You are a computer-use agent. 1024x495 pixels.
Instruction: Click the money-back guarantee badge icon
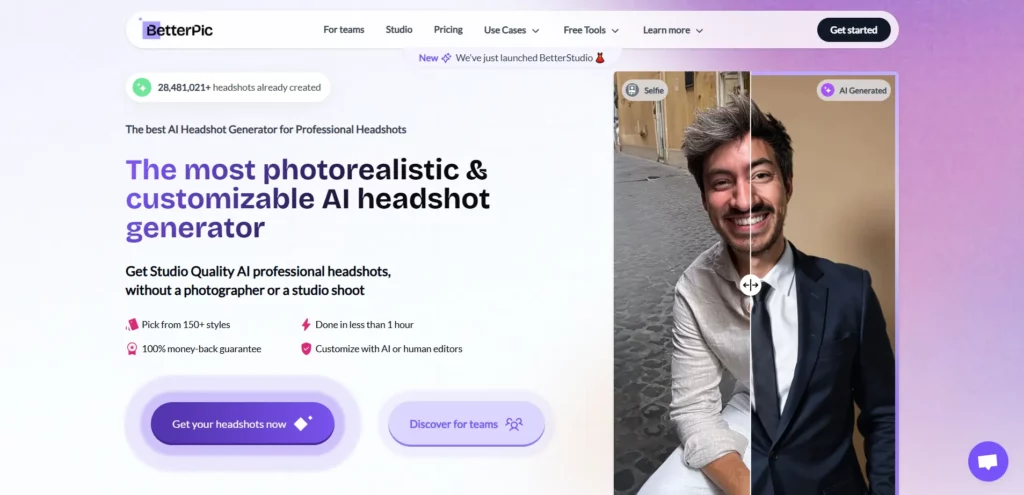click(x=132, y=349)
